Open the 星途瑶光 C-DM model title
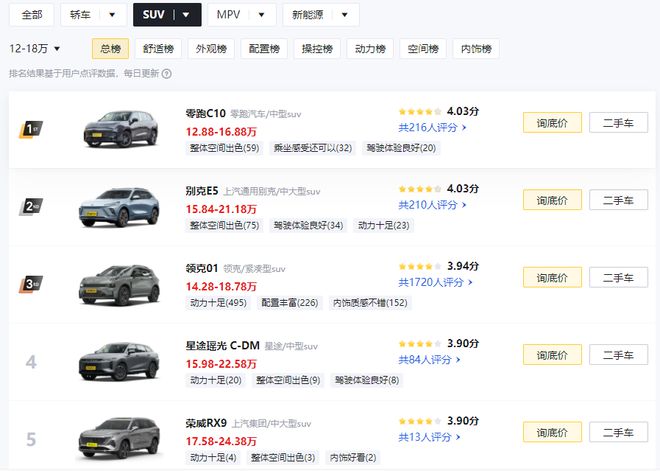Image resolution: width=660 pixels, height=471 pixels. pyautogui.click(x=223, y=346)
